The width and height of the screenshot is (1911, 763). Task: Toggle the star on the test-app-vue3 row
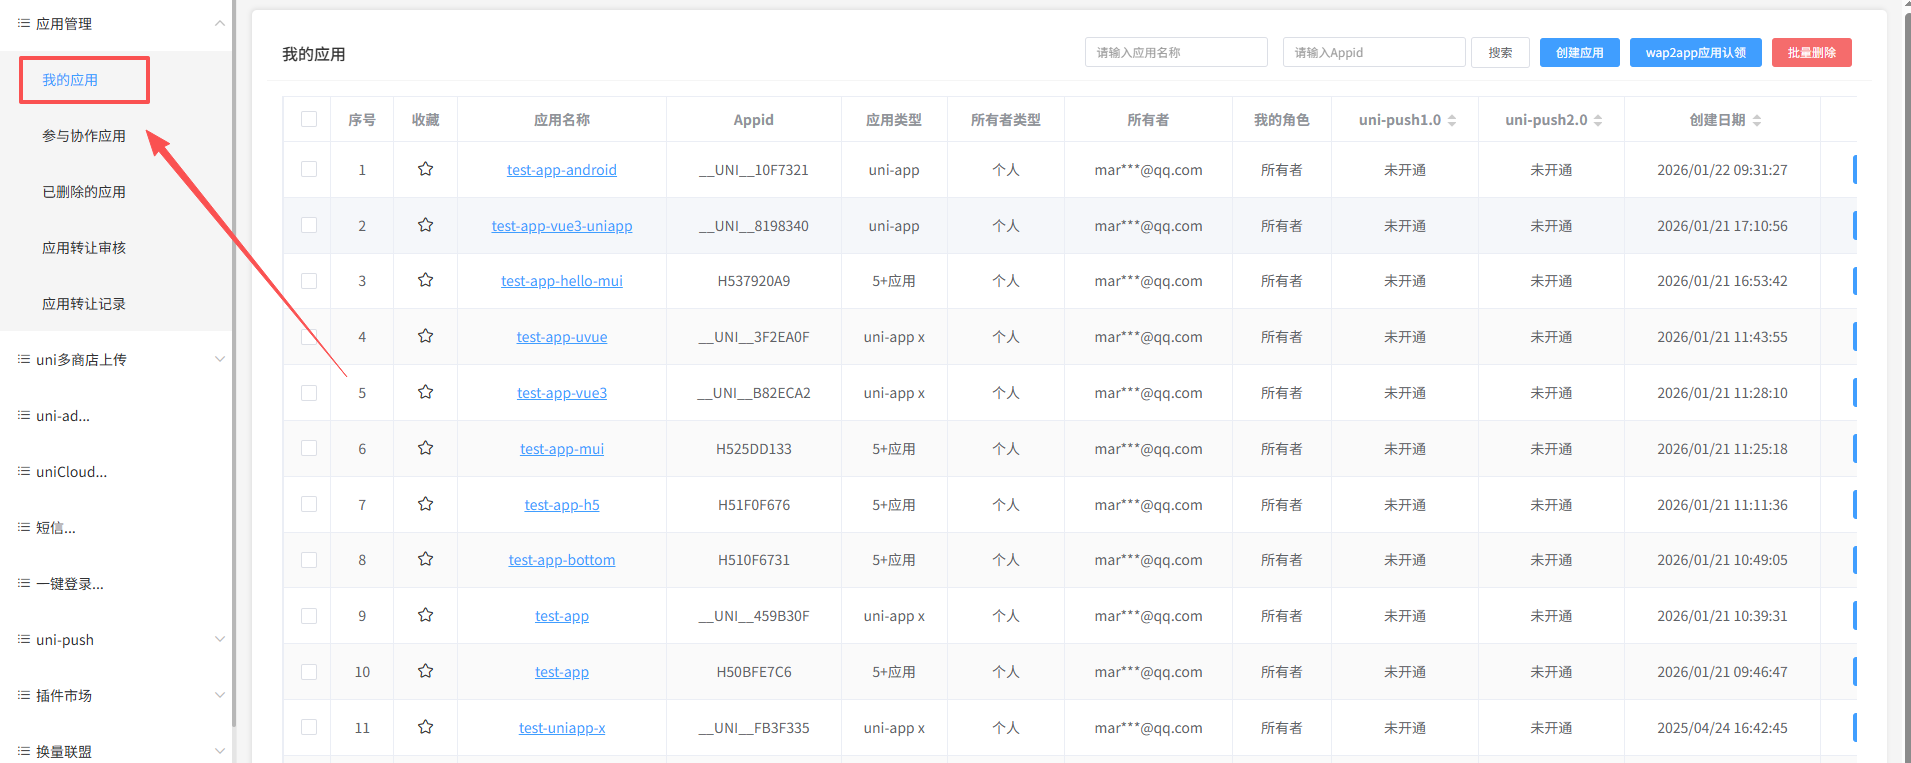click(425, 392)
